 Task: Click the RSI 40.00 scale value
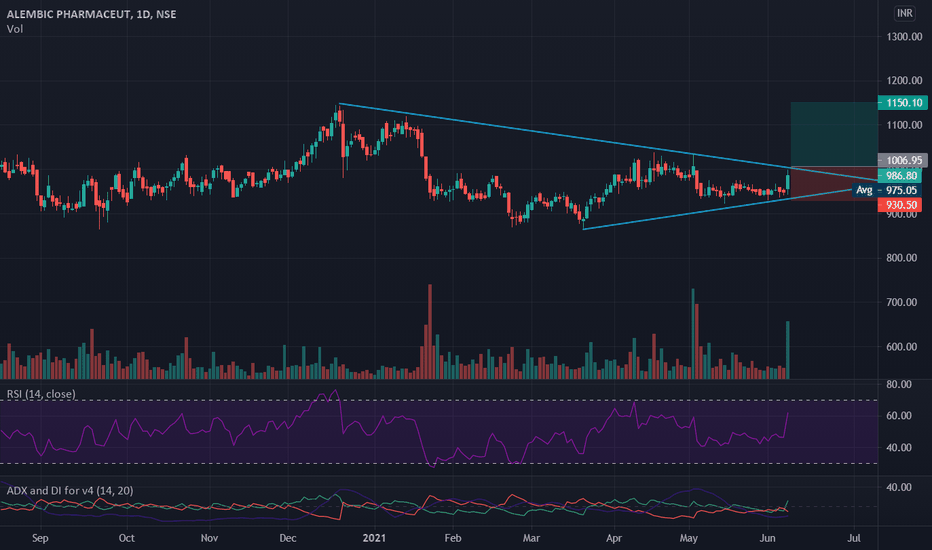(899, 448)
